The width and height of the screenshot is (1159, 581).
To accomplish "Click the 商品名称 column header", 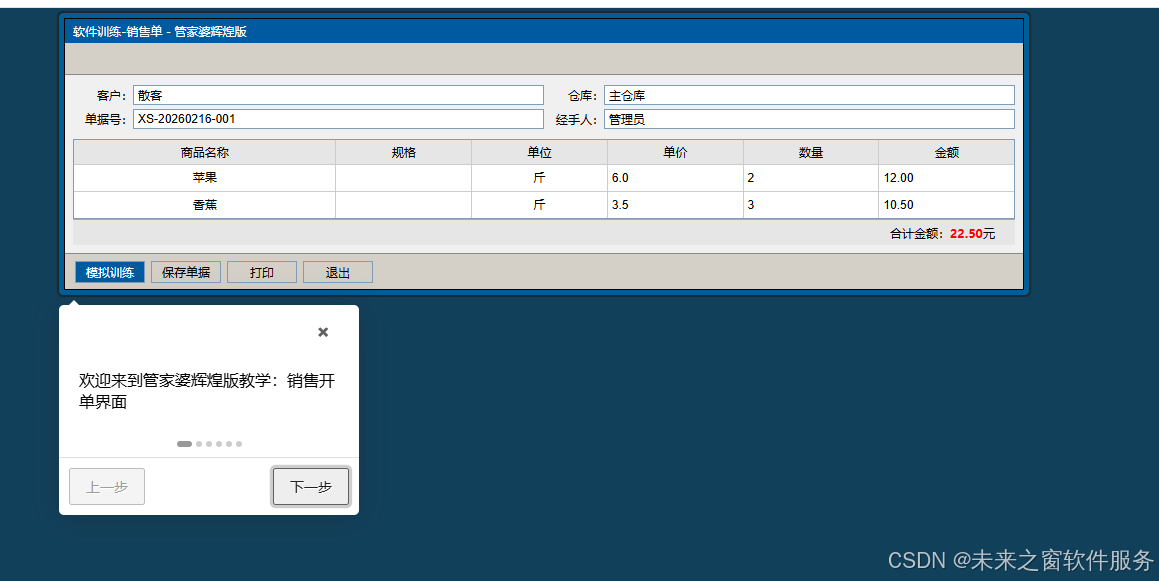I will click(205, 152).
